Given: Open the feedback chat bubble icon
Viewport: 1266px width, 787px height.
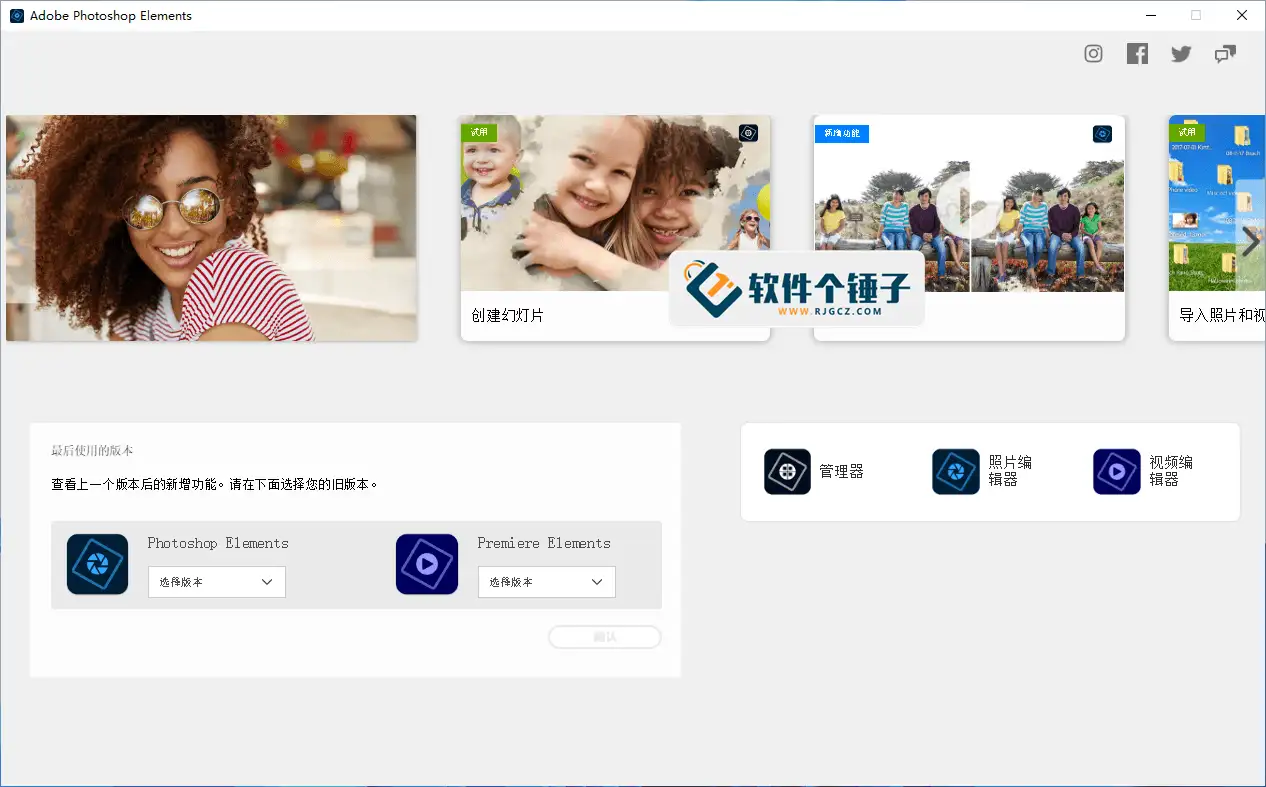Looking at the screenshot, I should [1225, 53].
